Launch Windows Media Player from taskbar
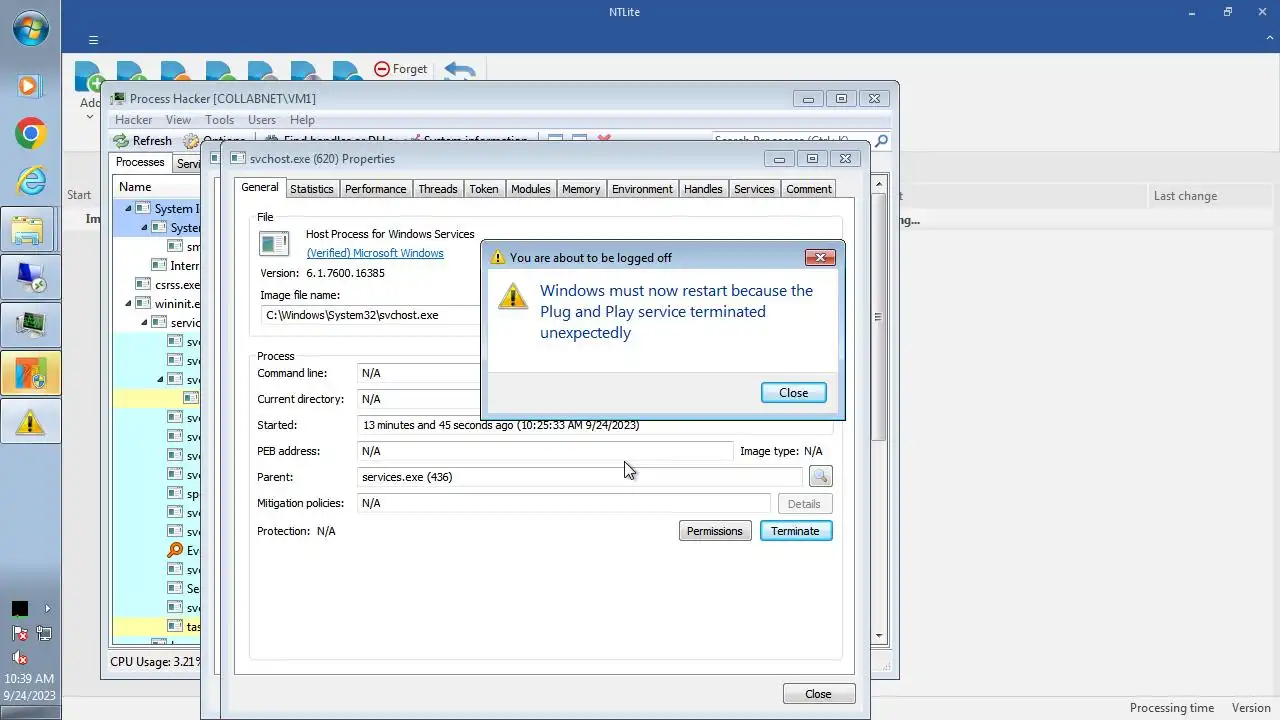 point(30,86)
